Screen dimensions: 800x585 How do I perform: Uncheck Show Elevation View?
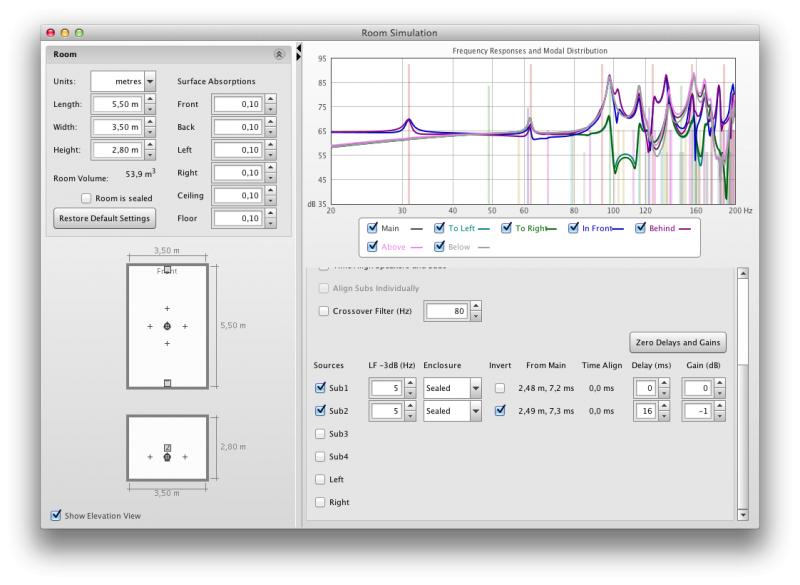56,516
